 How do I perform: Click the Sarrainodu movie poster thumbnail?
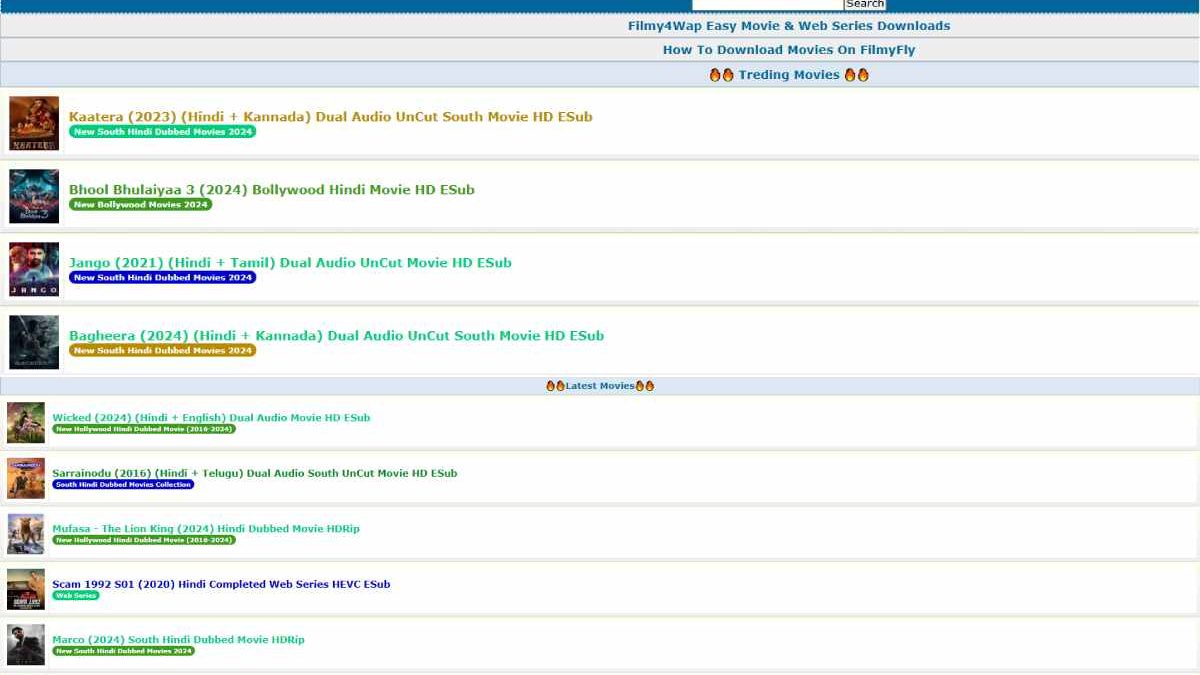click(26, 479)
